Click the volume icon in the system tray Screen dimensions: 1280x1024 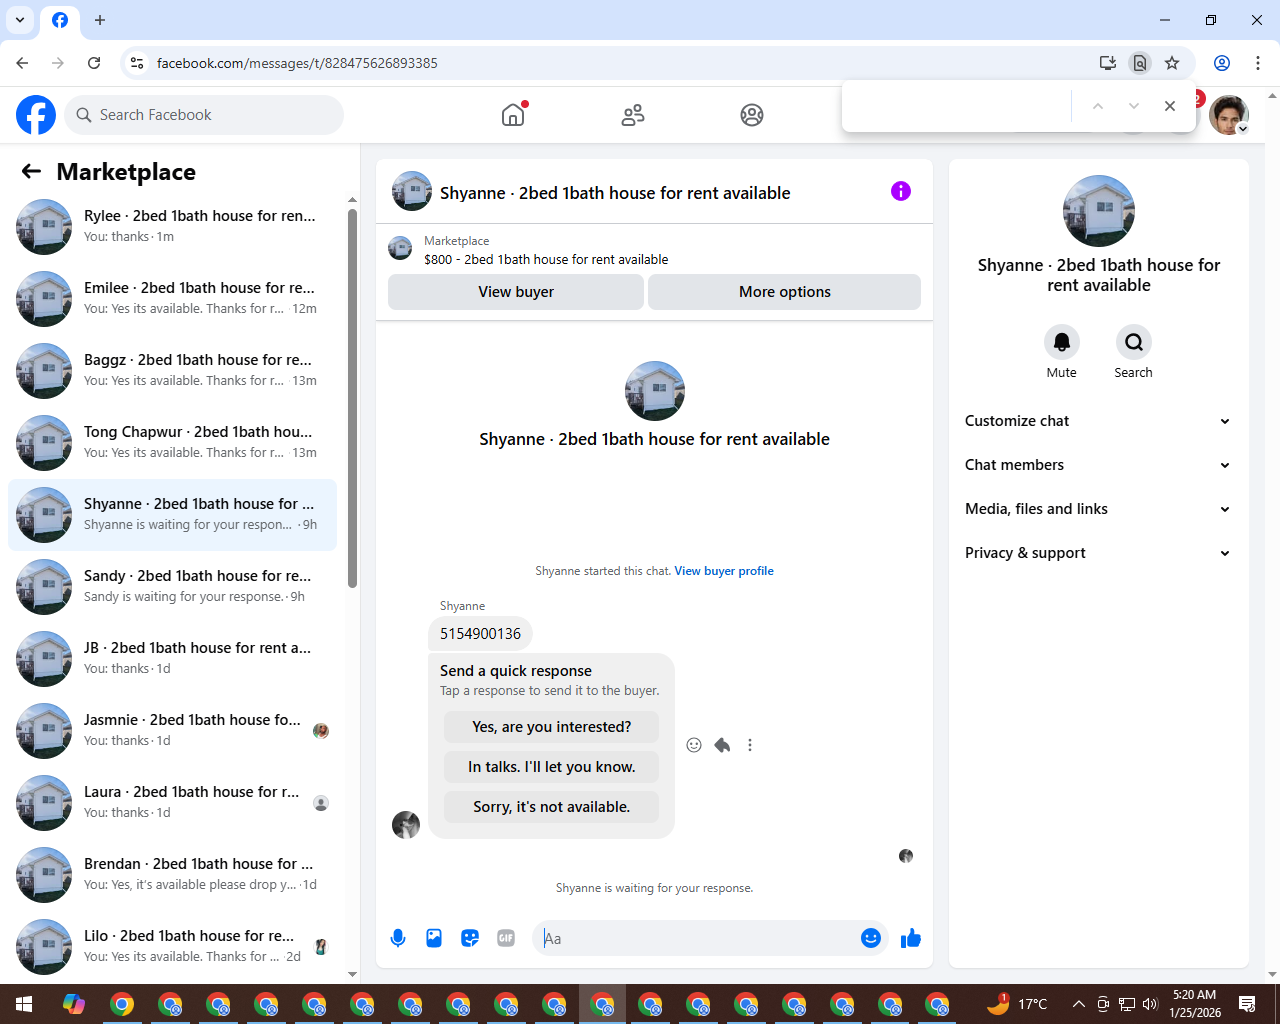[1150, 1004]
